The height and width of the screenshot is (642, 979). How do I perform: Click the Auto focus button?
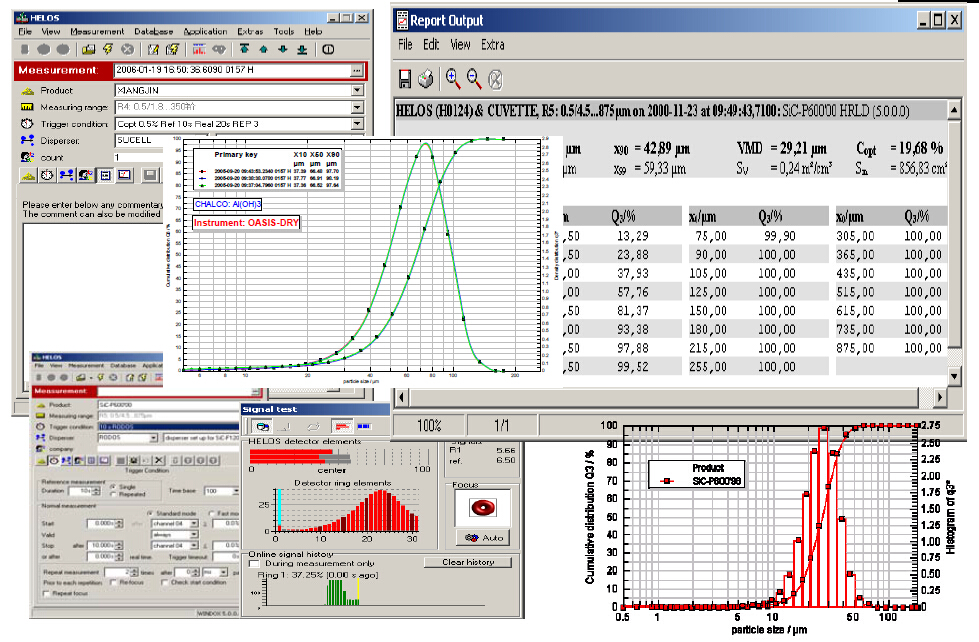pos(483,538)
